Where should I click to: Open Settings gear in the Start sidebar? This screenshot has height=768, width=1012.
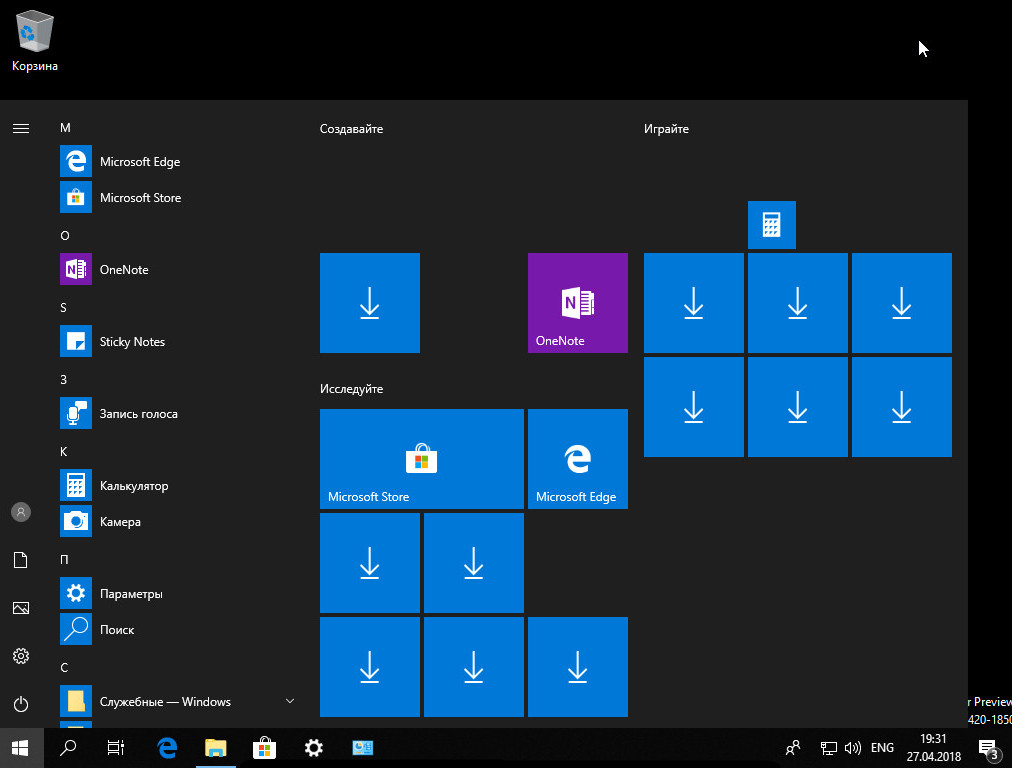coord(21,656)
